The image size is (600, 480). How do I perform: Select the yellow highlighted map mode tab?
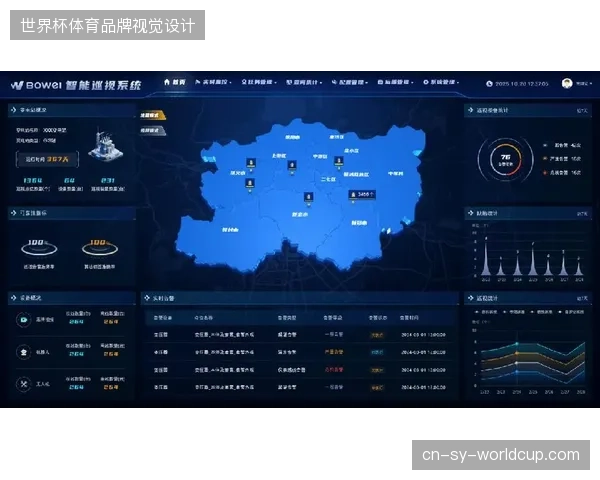pyautogui.click(x=153, y=115)
